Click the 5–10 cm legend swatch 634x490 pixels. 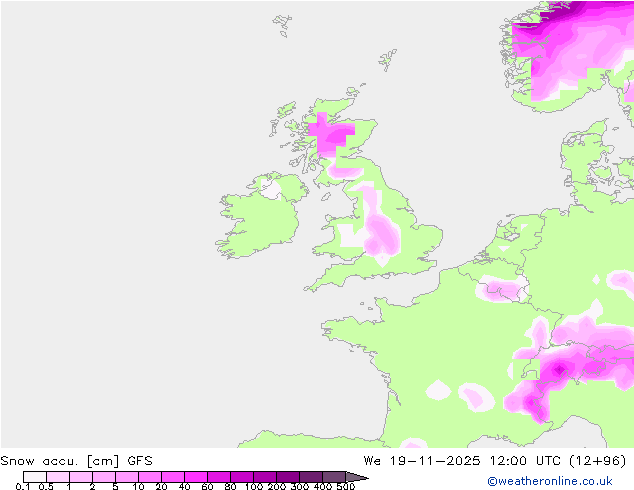127,477
